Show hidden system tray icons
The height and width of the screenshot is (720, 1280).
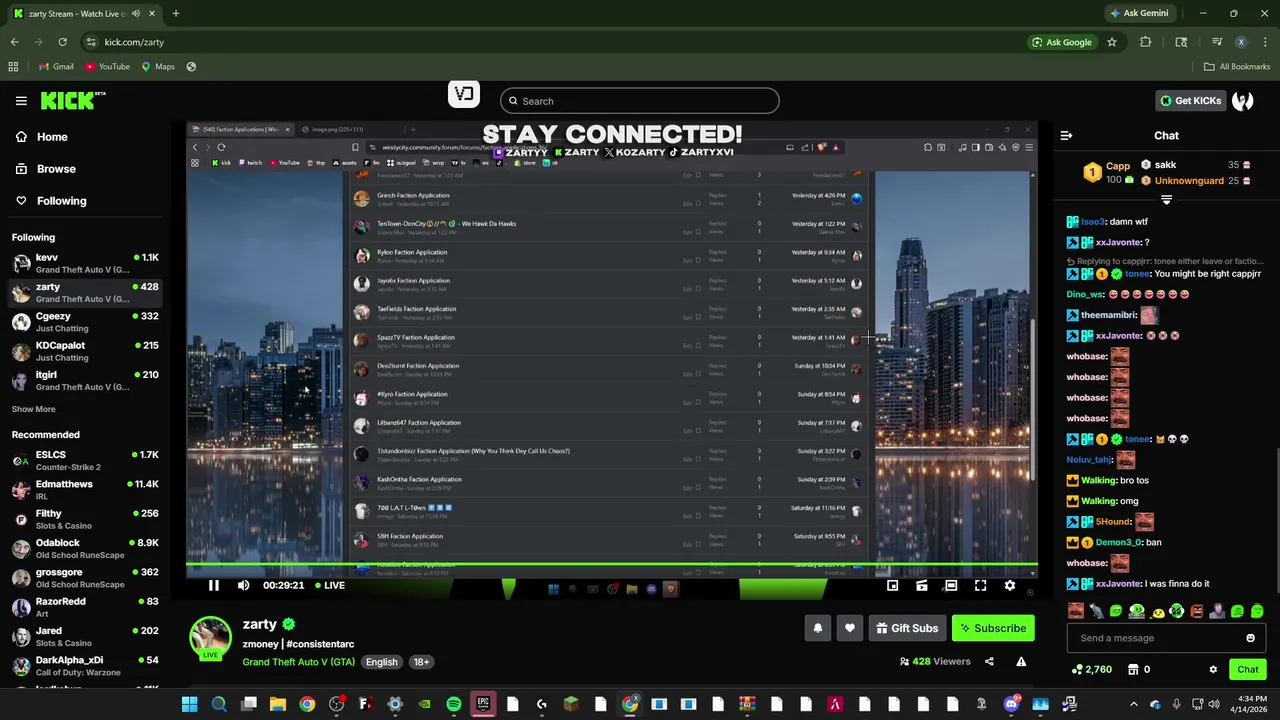point(1133,704)
